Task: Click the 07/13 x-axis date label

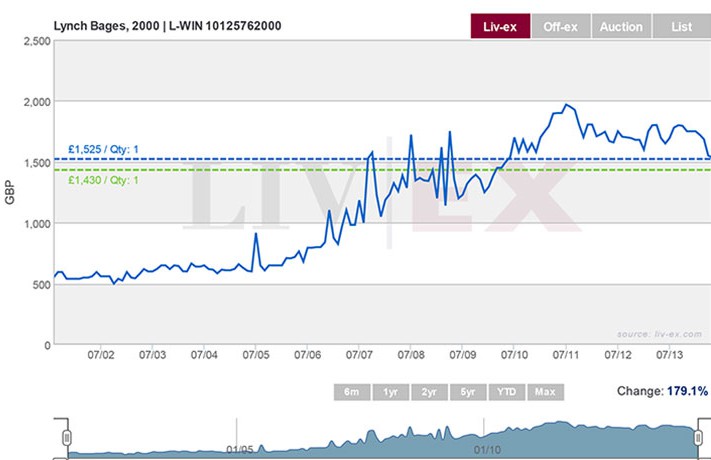Action: [x=669, y=355]
